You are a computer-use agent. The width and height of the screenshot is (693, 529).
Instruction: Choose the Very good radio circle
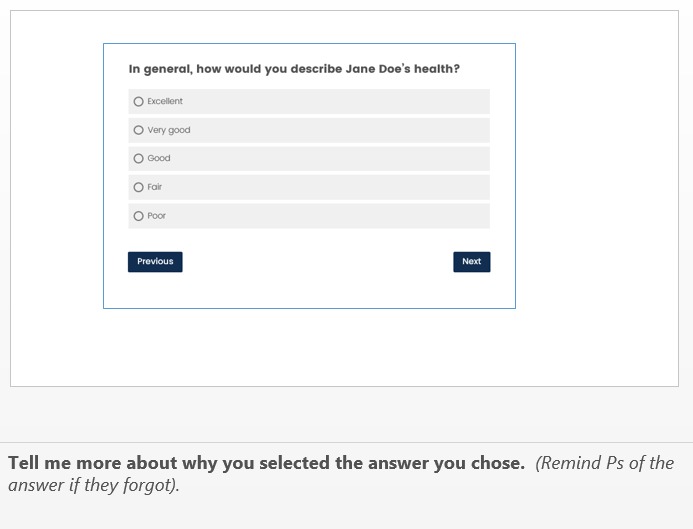pyautogui.click(x=138, y=130)
